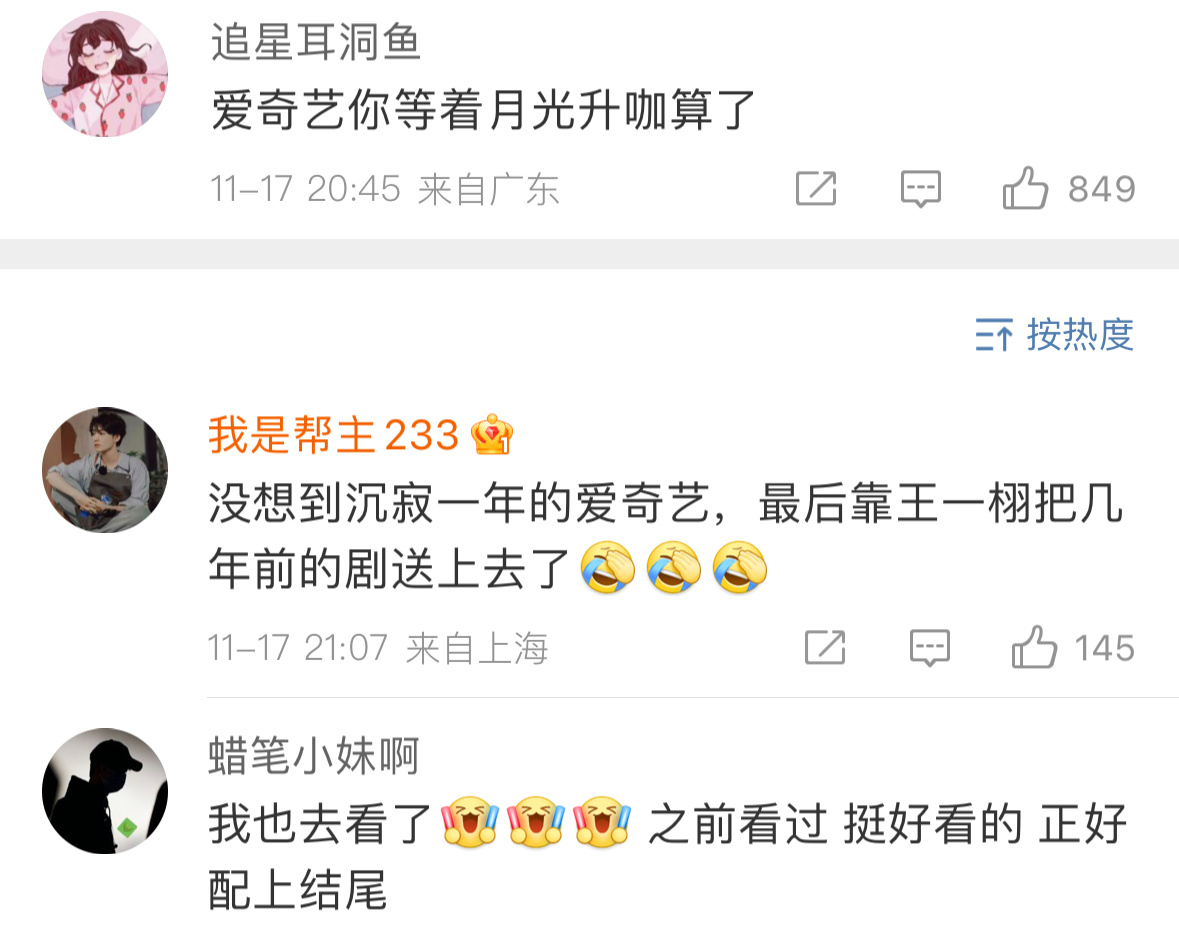Tap the 145 like count

1105,648
